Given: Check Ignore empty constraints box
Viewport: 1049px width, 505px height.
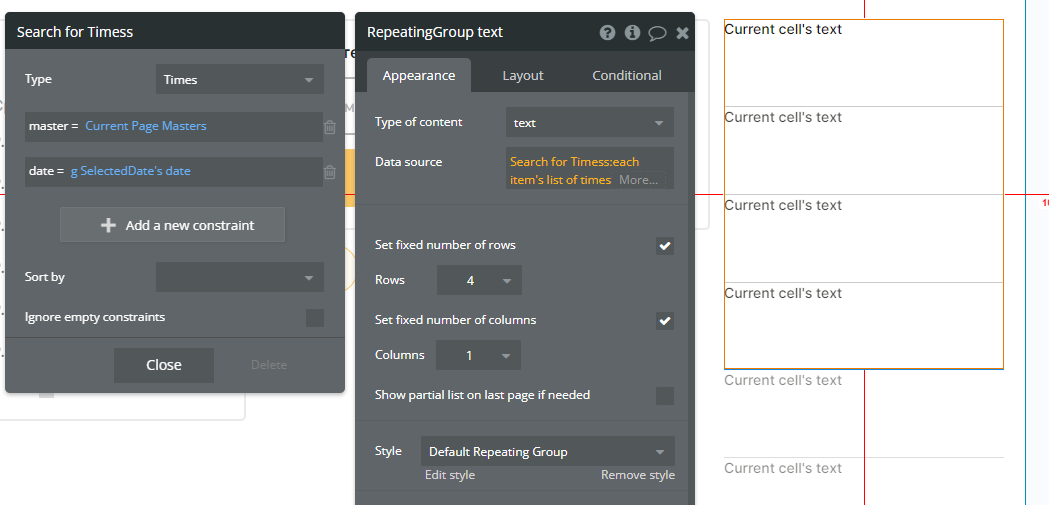Looking at the screenshot, I should pyautogui.click(x=315, y=318).
